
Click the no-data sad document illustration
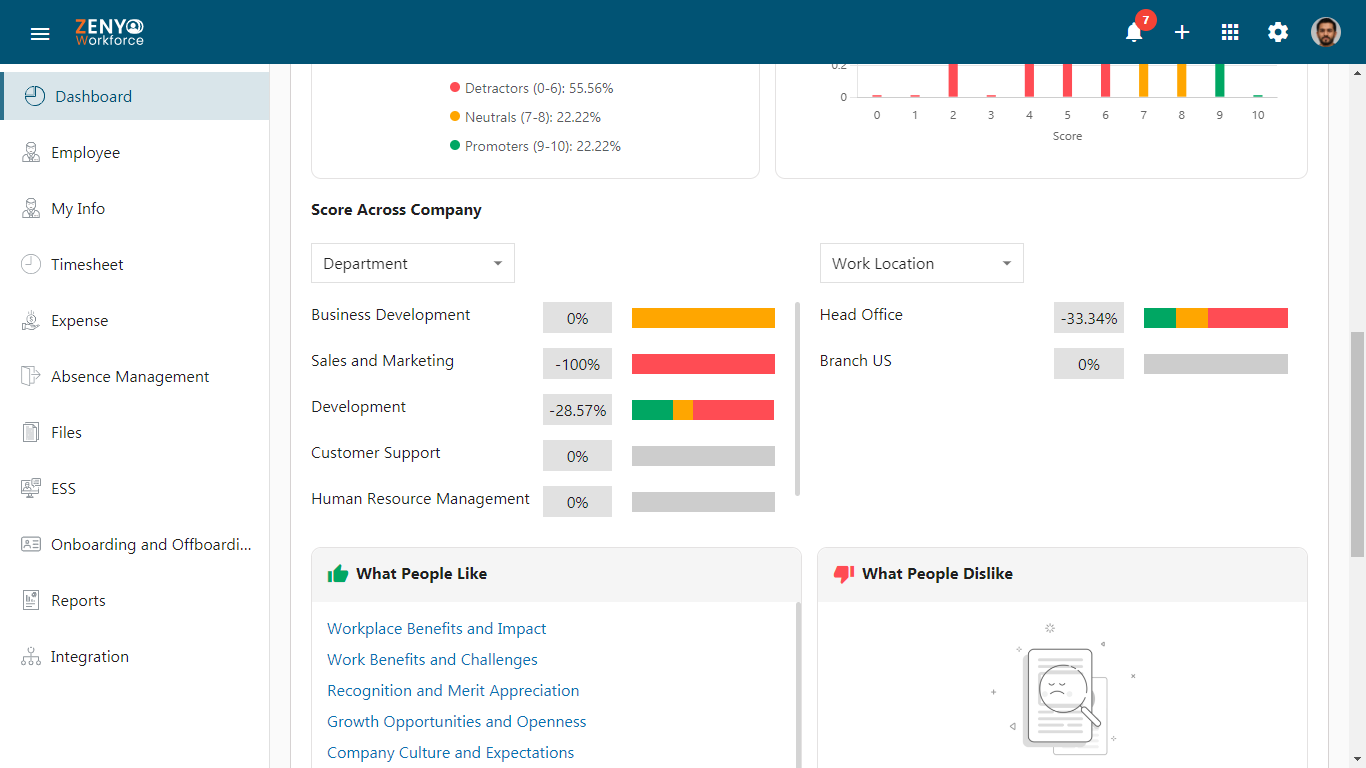point(1063,690)
